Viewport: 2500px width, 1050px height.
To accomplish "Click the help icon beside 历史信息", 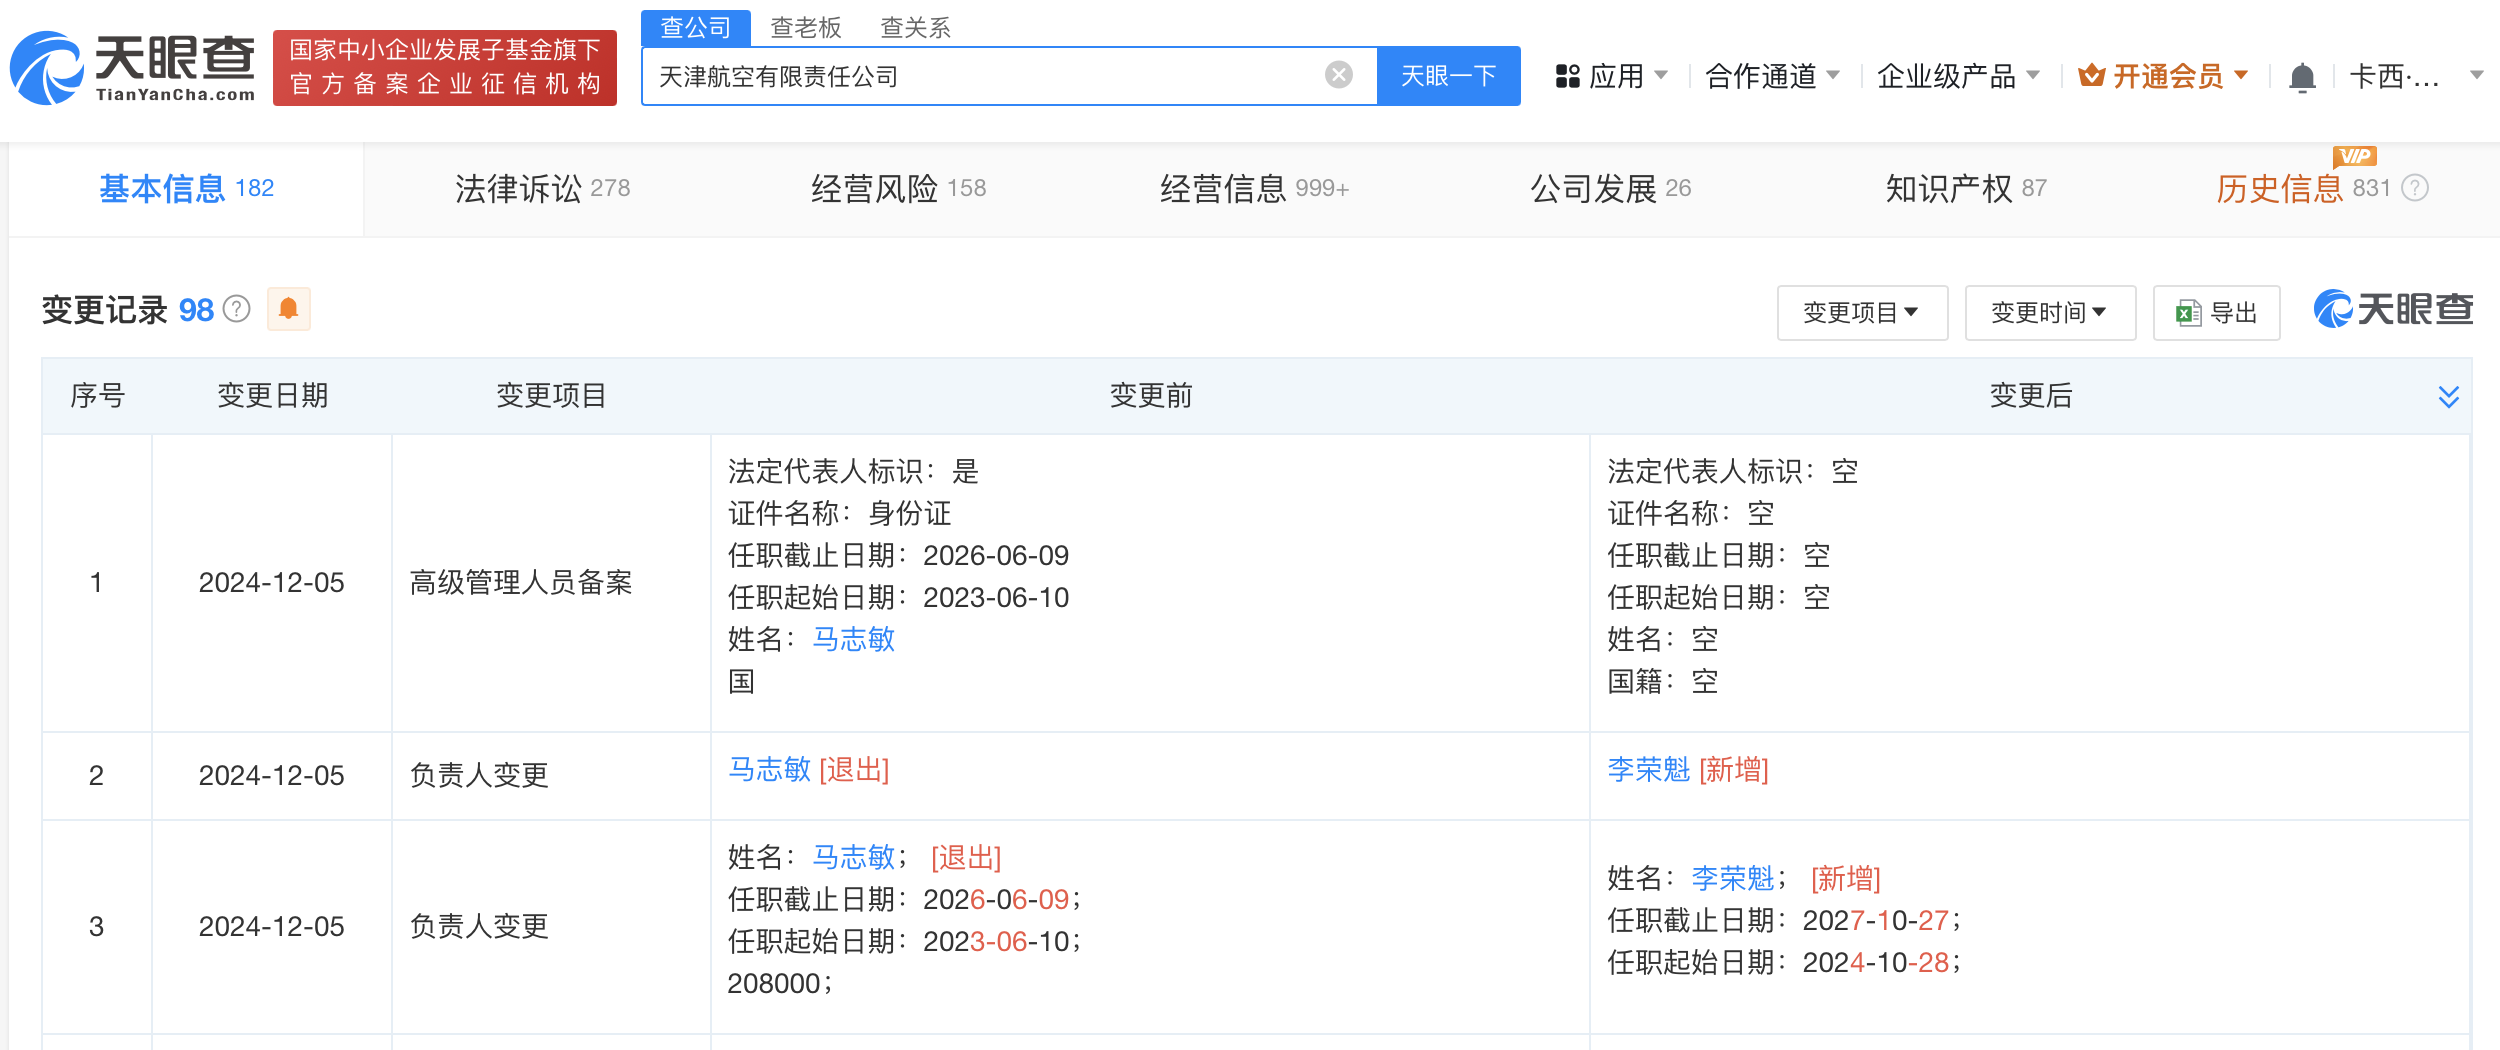I will click(x=2415, y=188).
